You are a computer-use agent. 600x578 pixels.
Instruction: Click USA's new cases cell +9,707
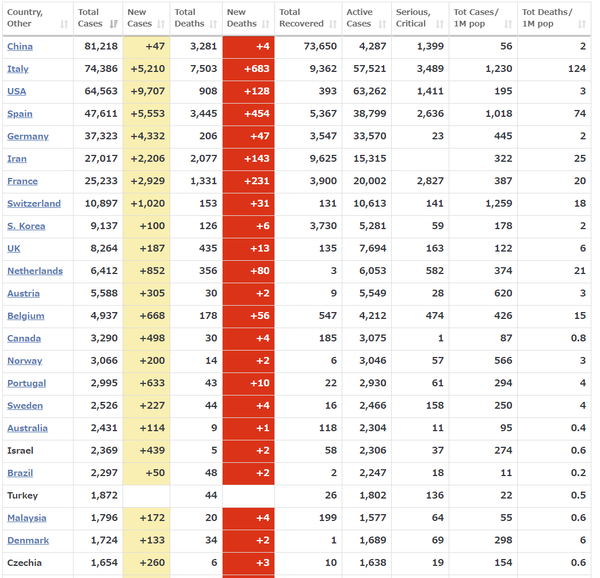click(148, 91)
